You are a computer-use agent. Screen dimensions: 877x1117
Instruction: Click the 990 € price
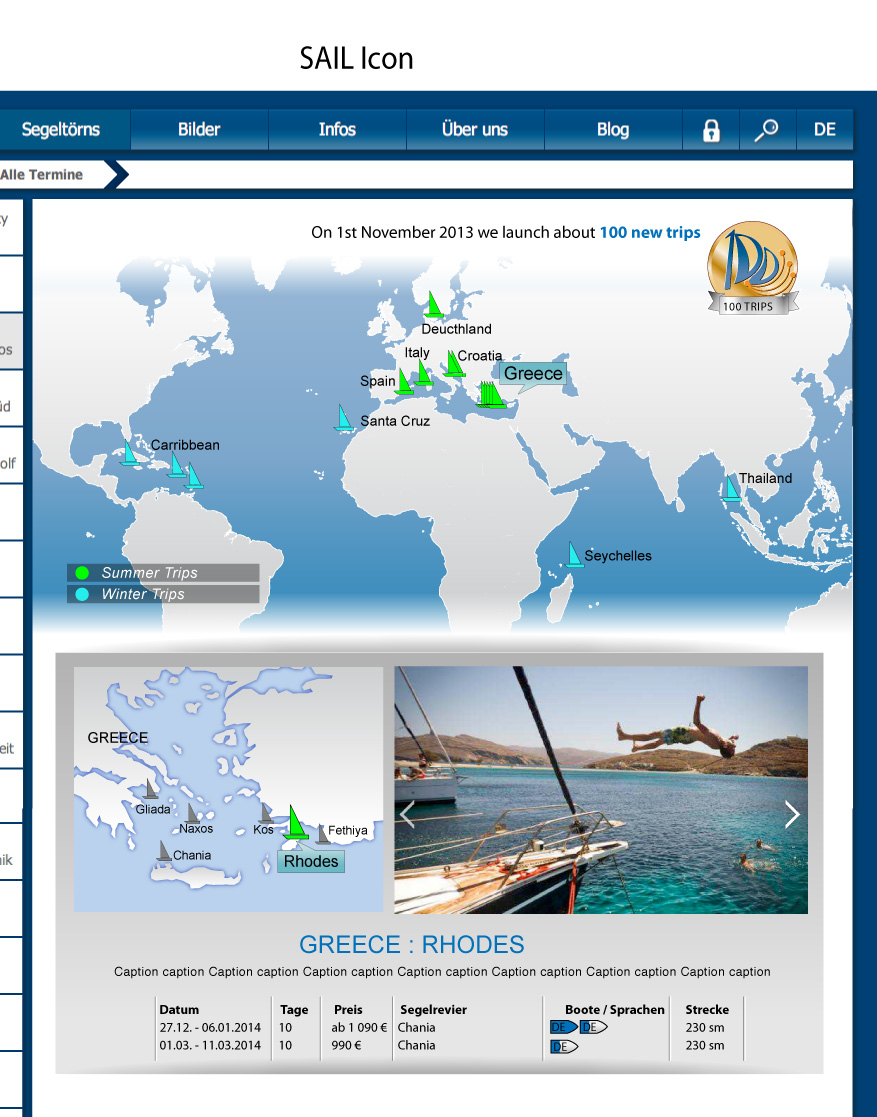pos(346,1045)
